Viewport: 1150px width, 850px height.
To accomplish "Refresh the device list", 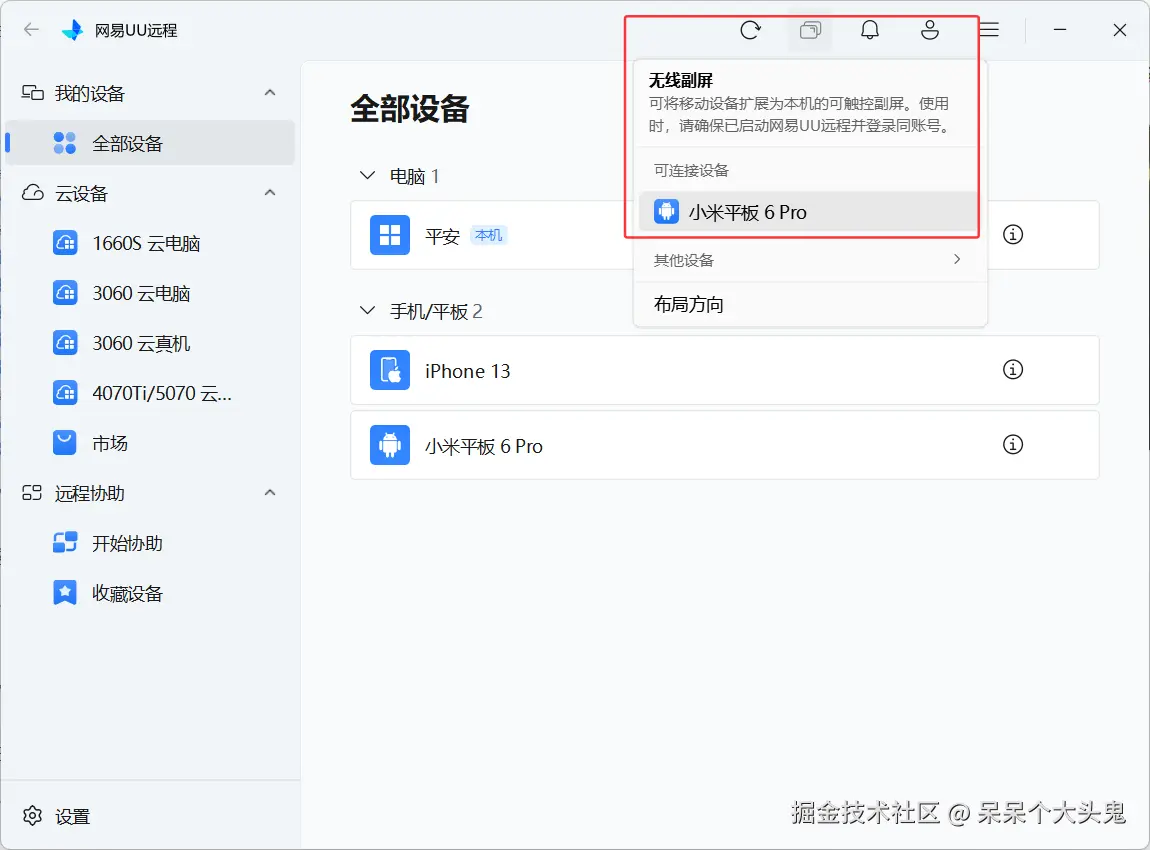I will (750, 30).
